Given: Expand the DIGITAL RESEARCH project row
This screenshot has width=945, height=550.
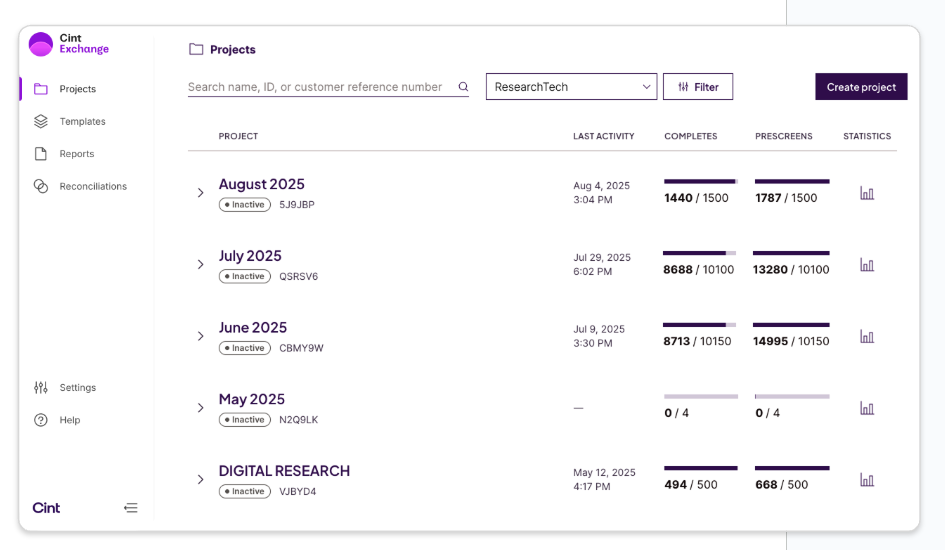Looking at the screenshot, I should [x=200, y=480].
